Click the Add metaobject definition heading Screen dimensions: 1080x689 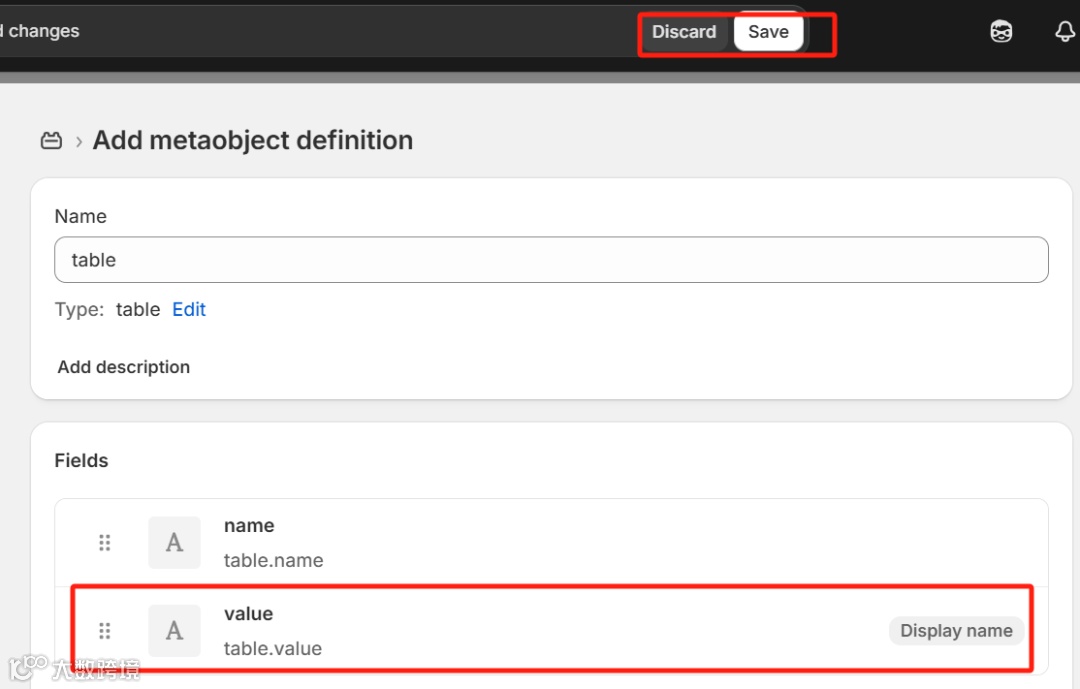coord(253,141)
